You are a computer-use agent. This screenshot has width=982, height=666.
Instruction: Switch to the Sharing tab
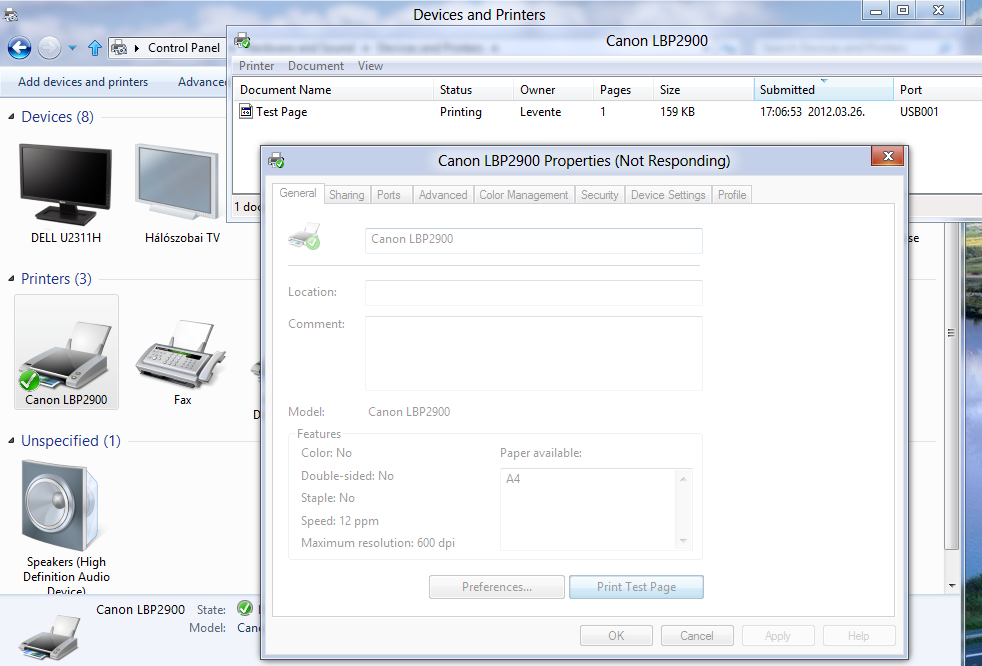pyautogui.click(x=346, y=195)
